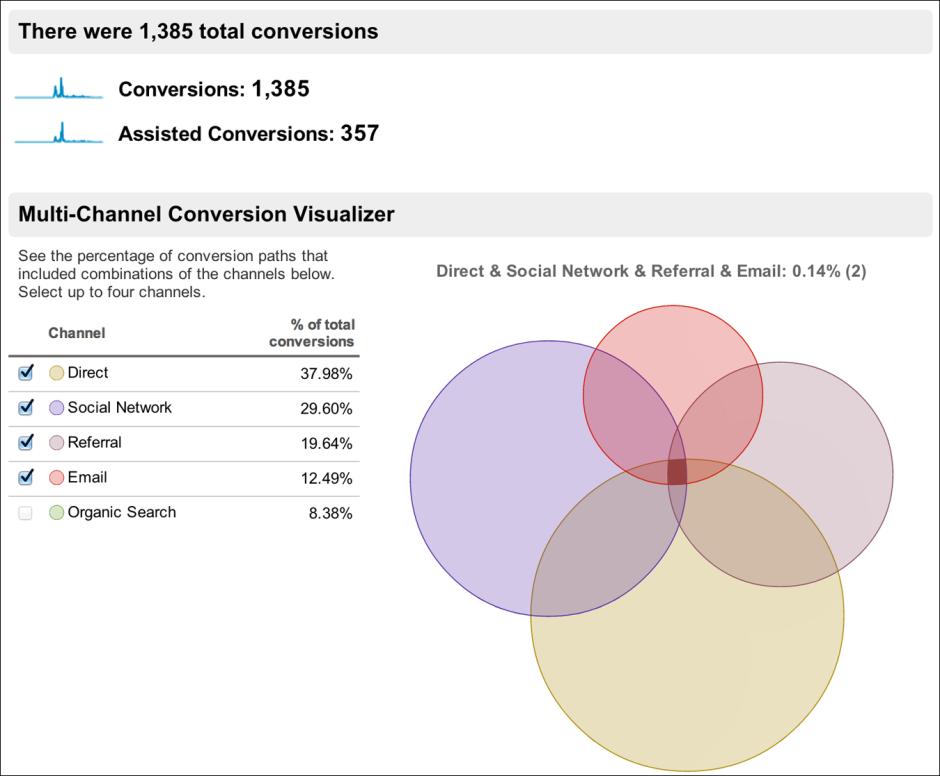Click the red Email color dot
This screenshot has width=940, height=776.
pyautogui.click(x=57, y=478)
